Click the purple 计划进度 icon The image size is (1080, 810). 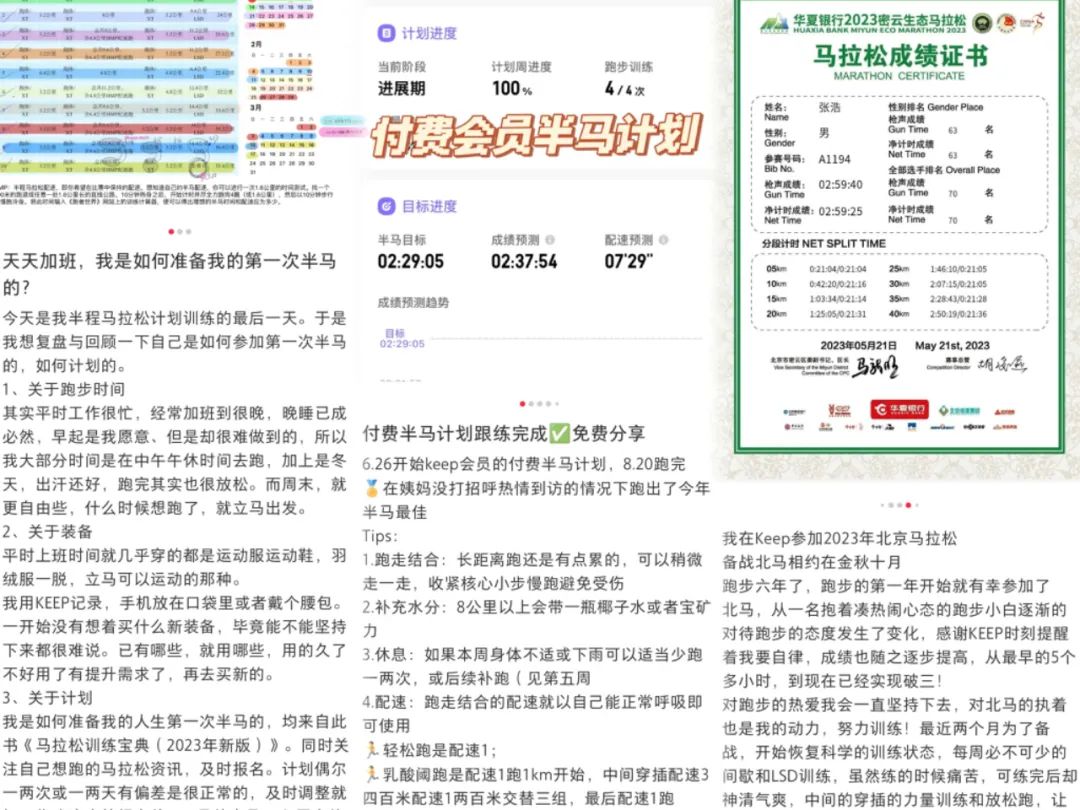coord(385,33)
